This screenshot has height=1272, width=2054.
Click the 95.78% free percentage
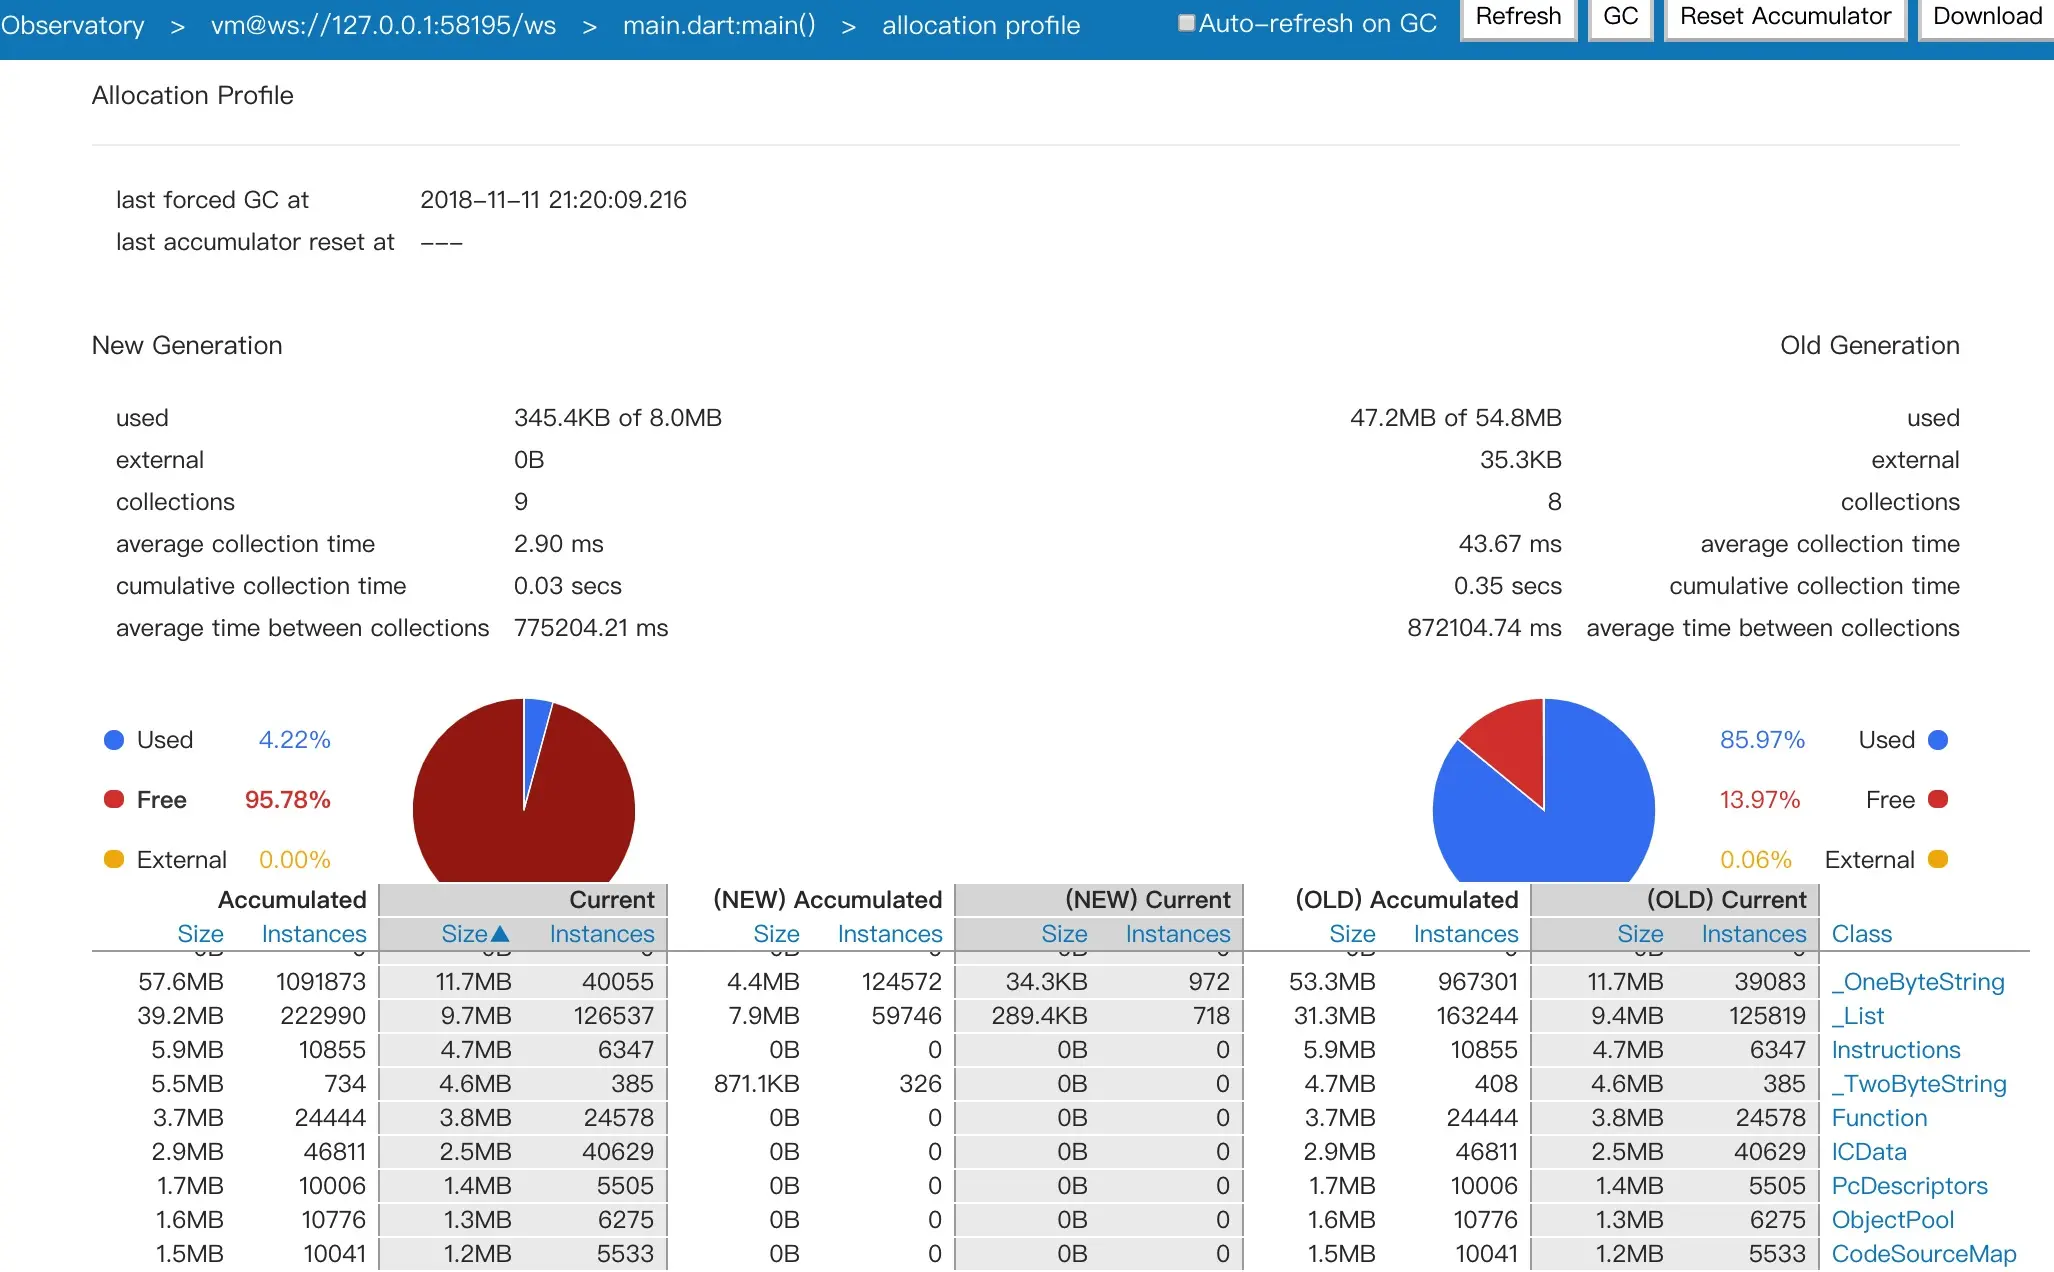[x=287, y=800]
